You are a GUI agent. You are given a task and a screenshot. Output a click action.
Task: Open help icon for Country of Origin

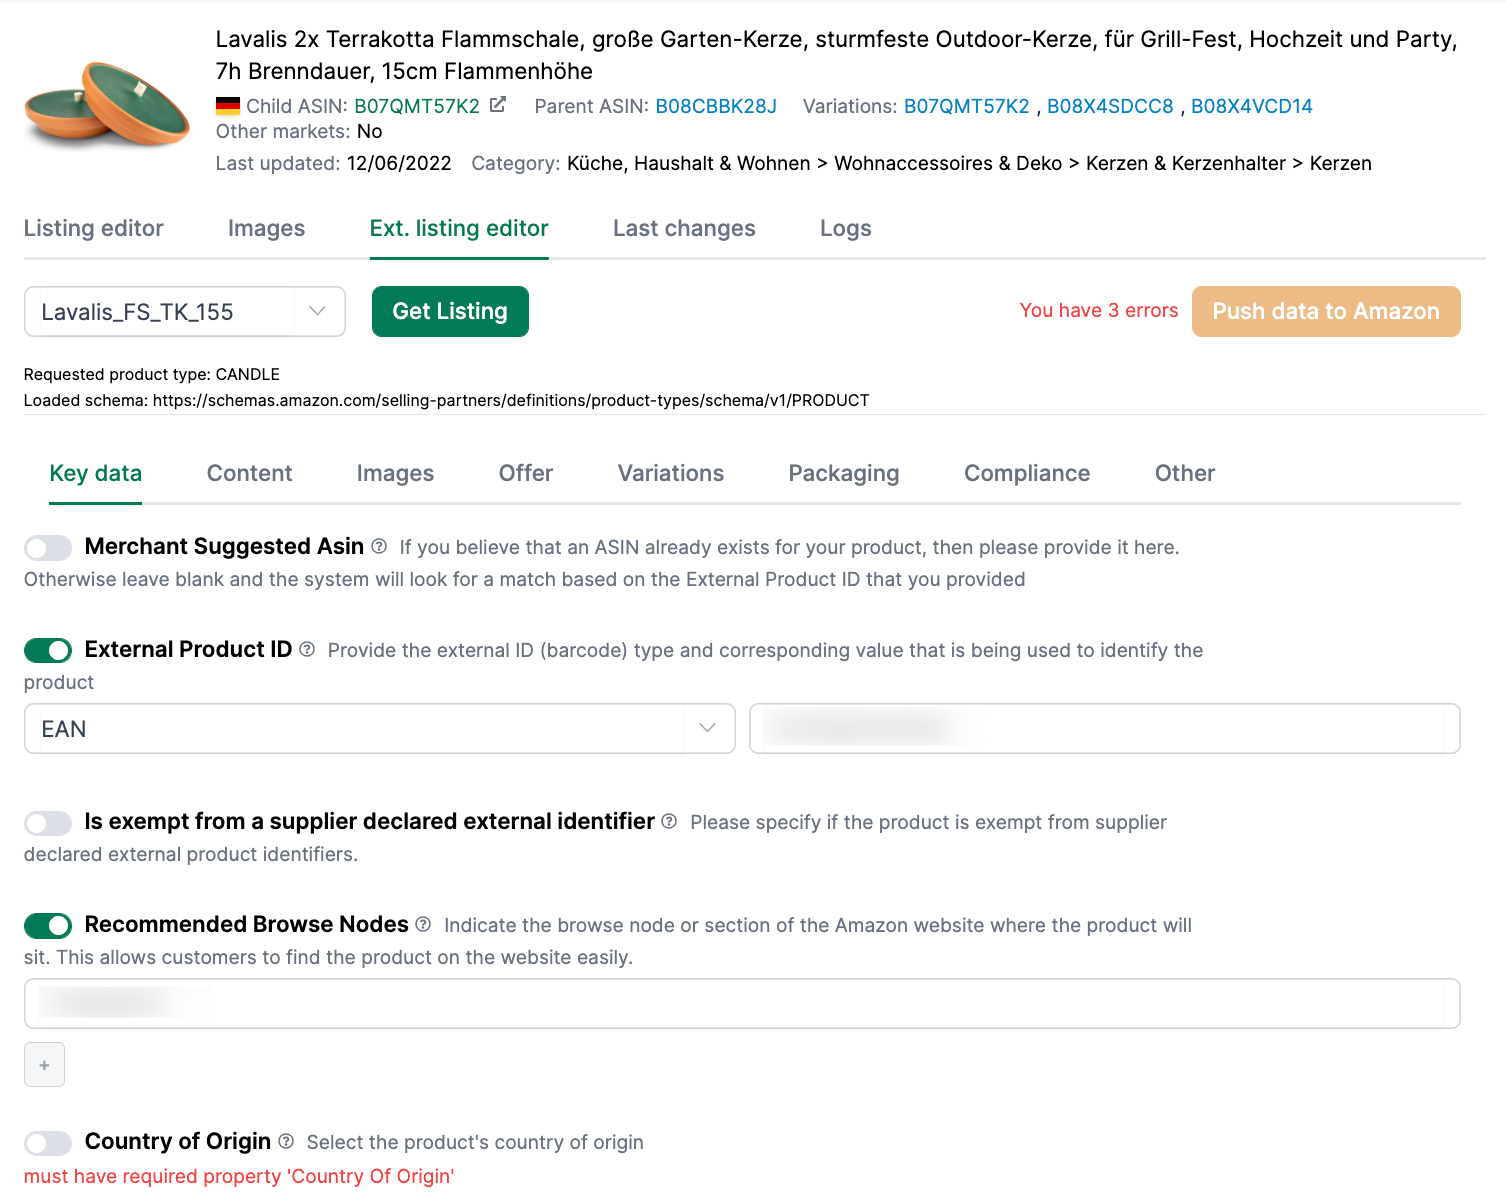point(286,1141)
